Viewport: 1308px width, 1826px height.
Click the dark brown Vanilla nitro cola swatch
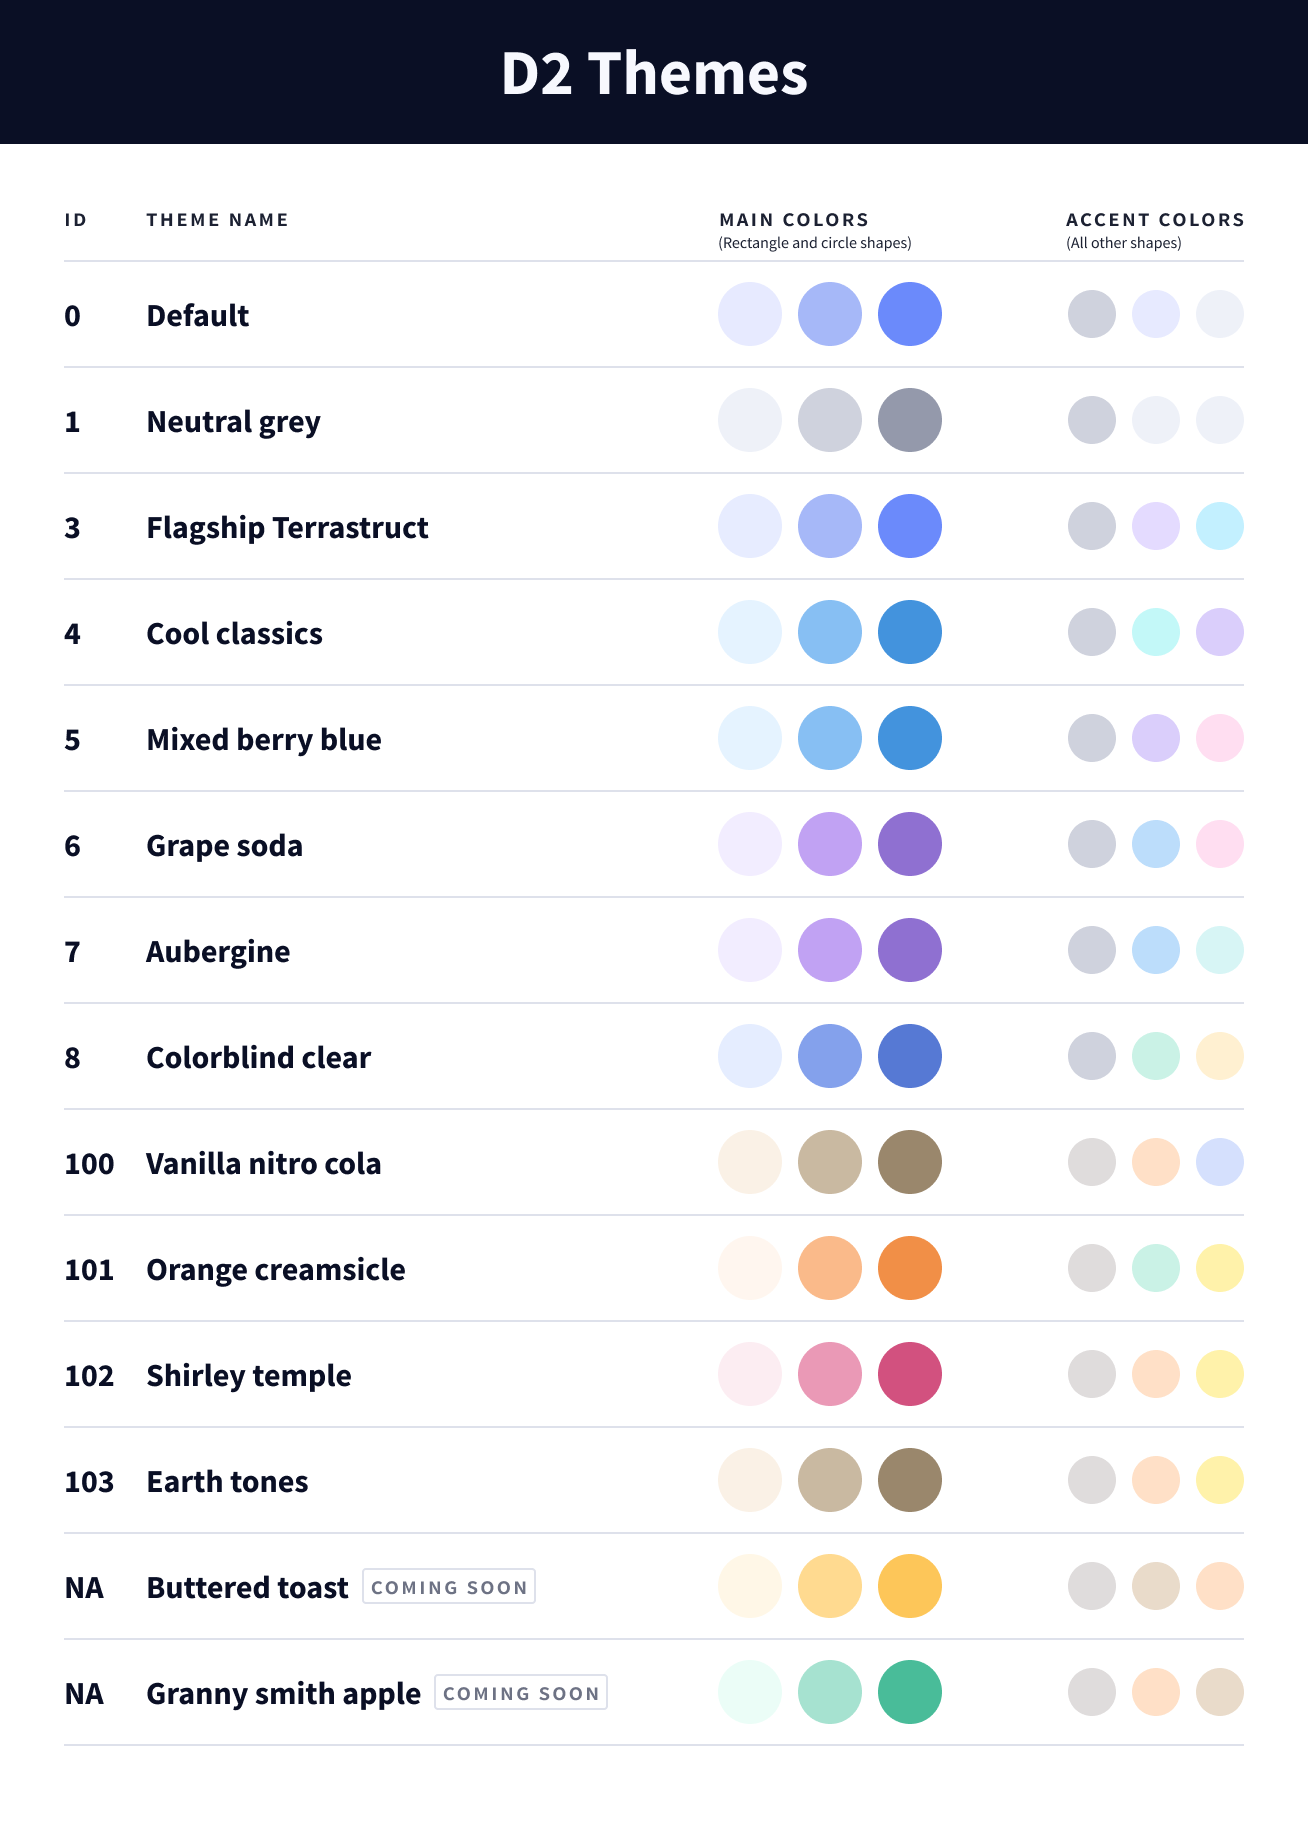[909, 1162]
